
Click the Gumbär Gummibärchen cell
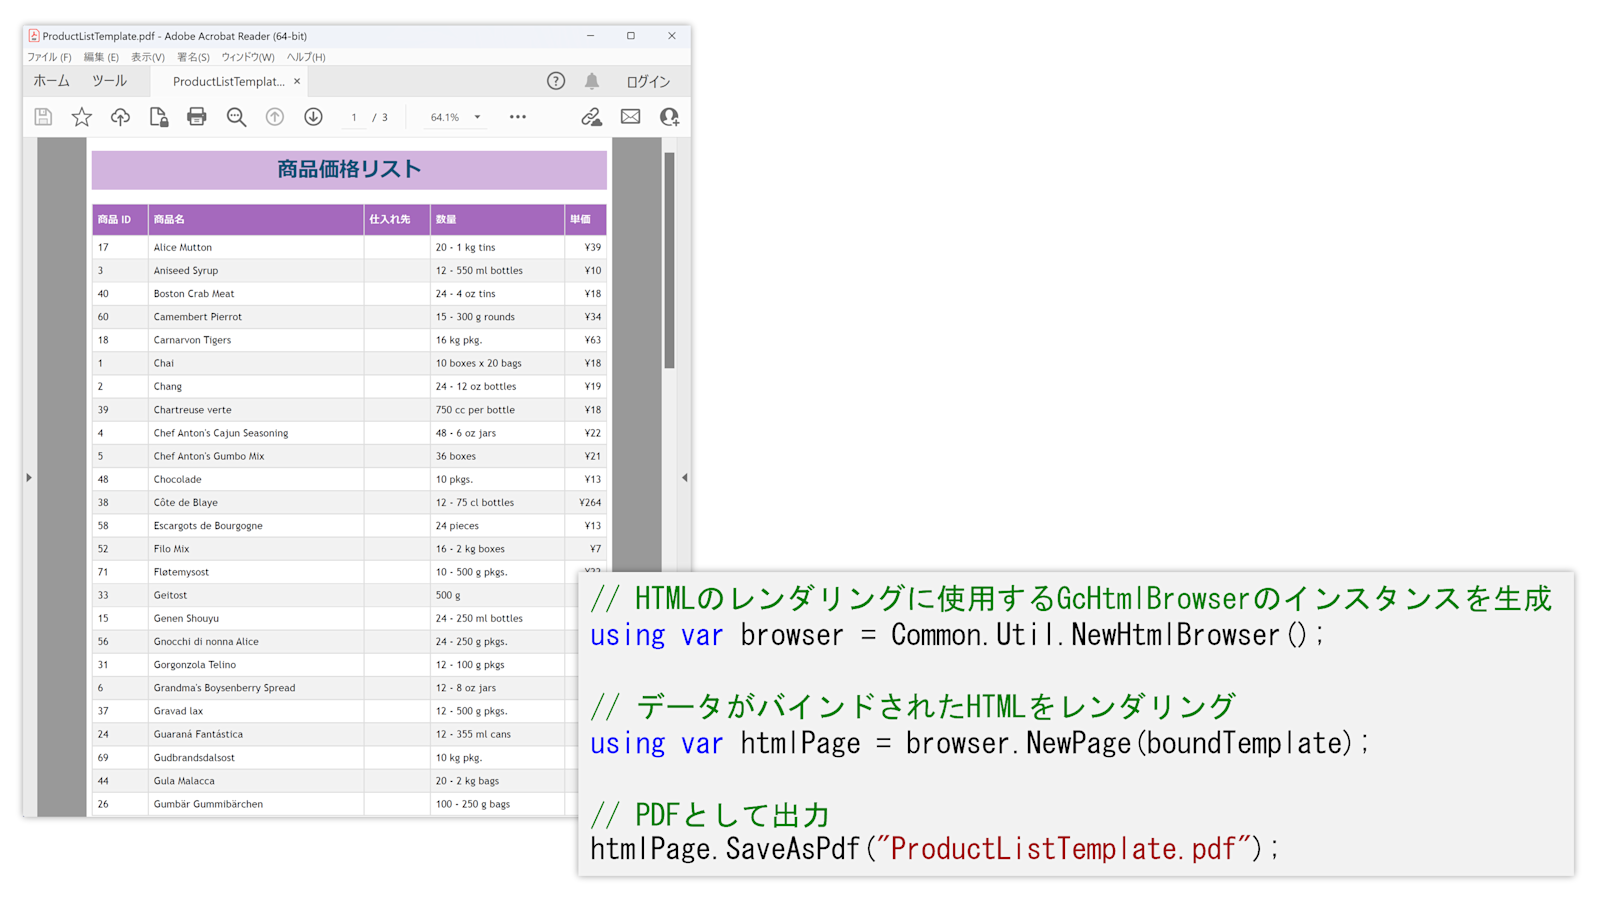(256, 804)
